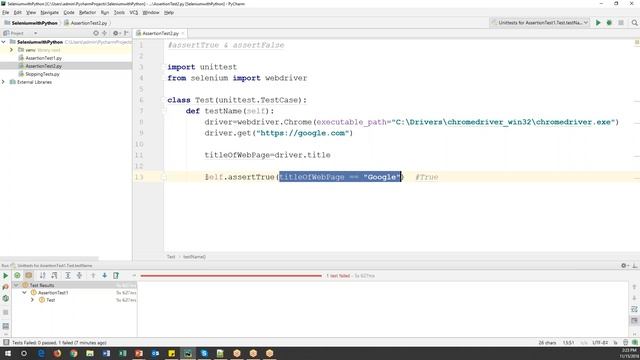Go to next failed test
640x360 pixels.
[x=104, y=276]
